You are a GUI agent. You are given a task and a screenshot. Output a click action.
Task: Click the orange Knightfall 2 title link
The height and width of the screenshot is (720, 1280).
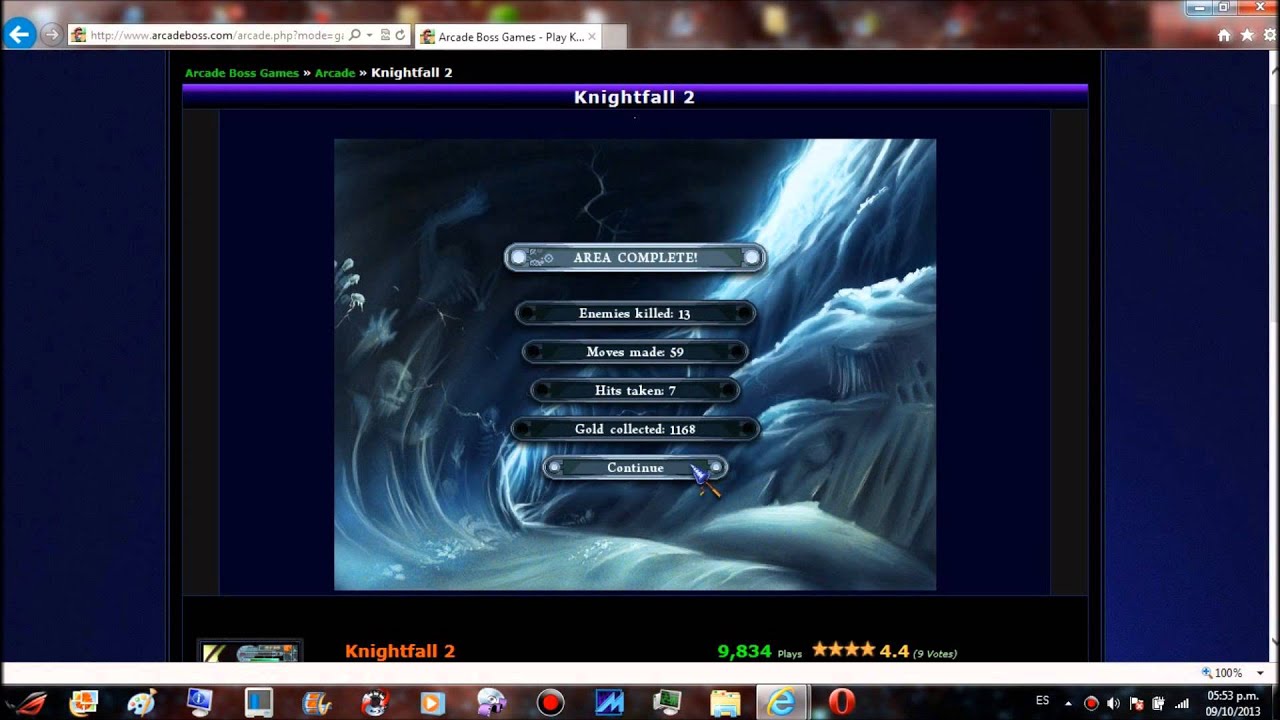(x=400, y=651)
